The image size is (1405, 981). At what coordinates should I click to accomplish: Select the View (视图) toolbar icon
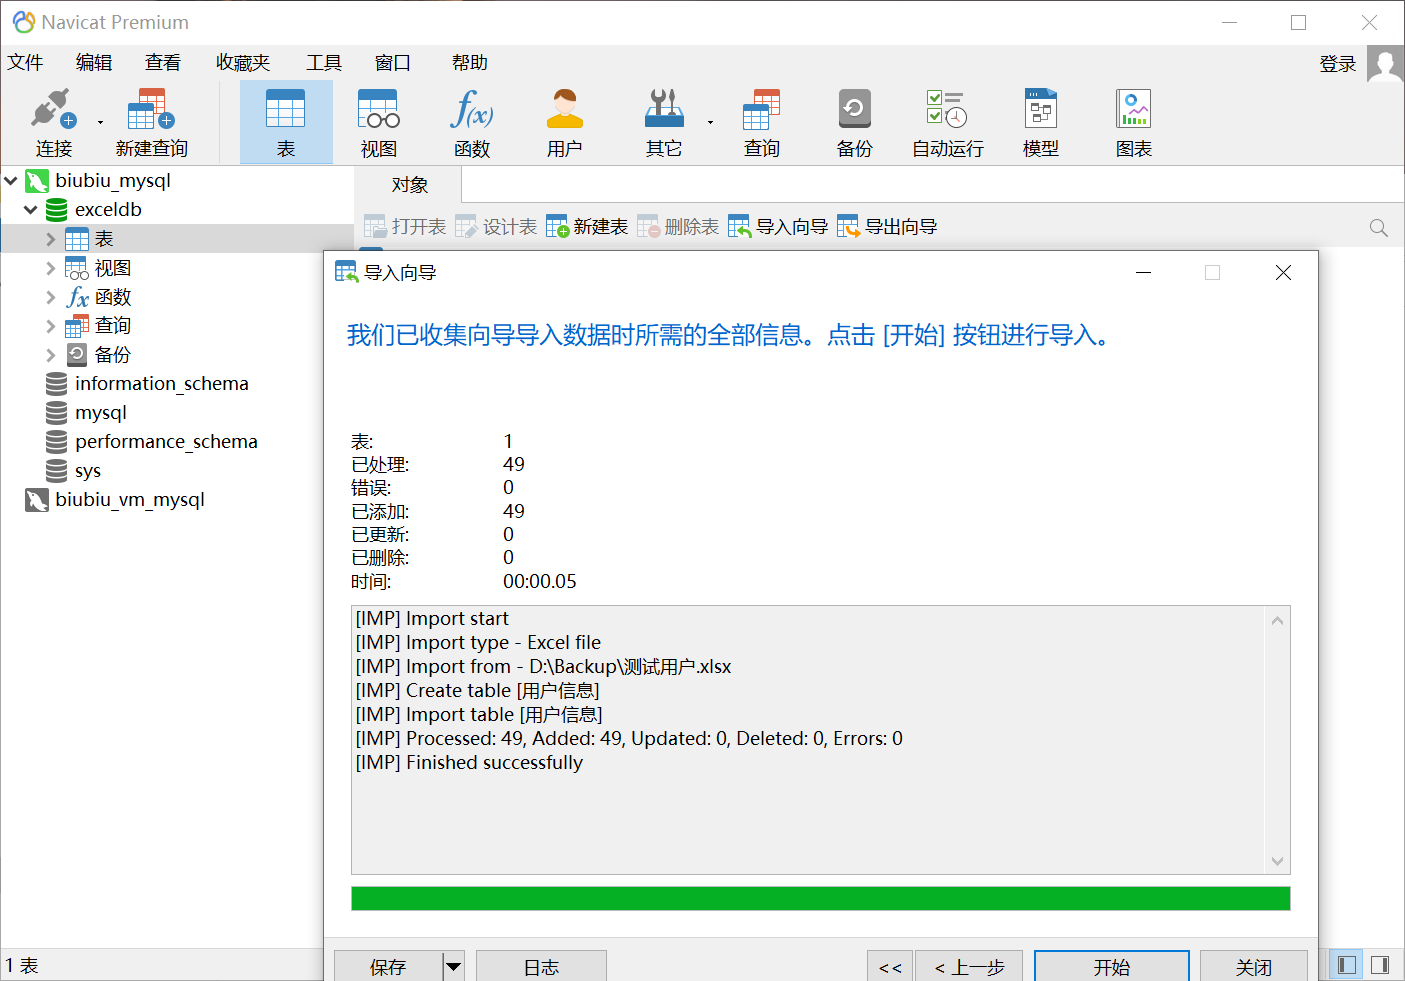pos(379,122)
